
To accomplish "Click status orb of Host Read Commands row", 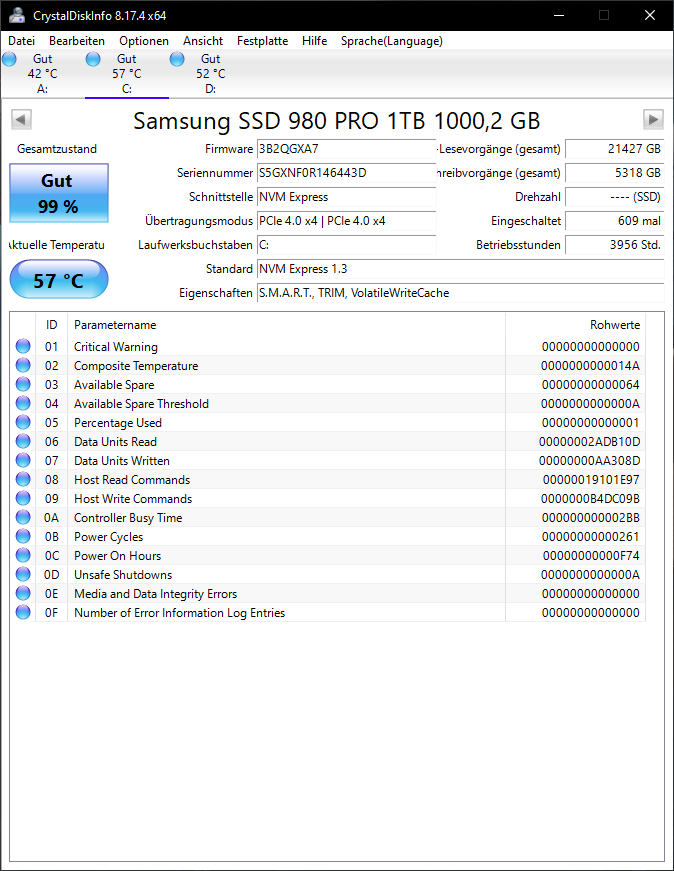I will click(x=23, y=479).
